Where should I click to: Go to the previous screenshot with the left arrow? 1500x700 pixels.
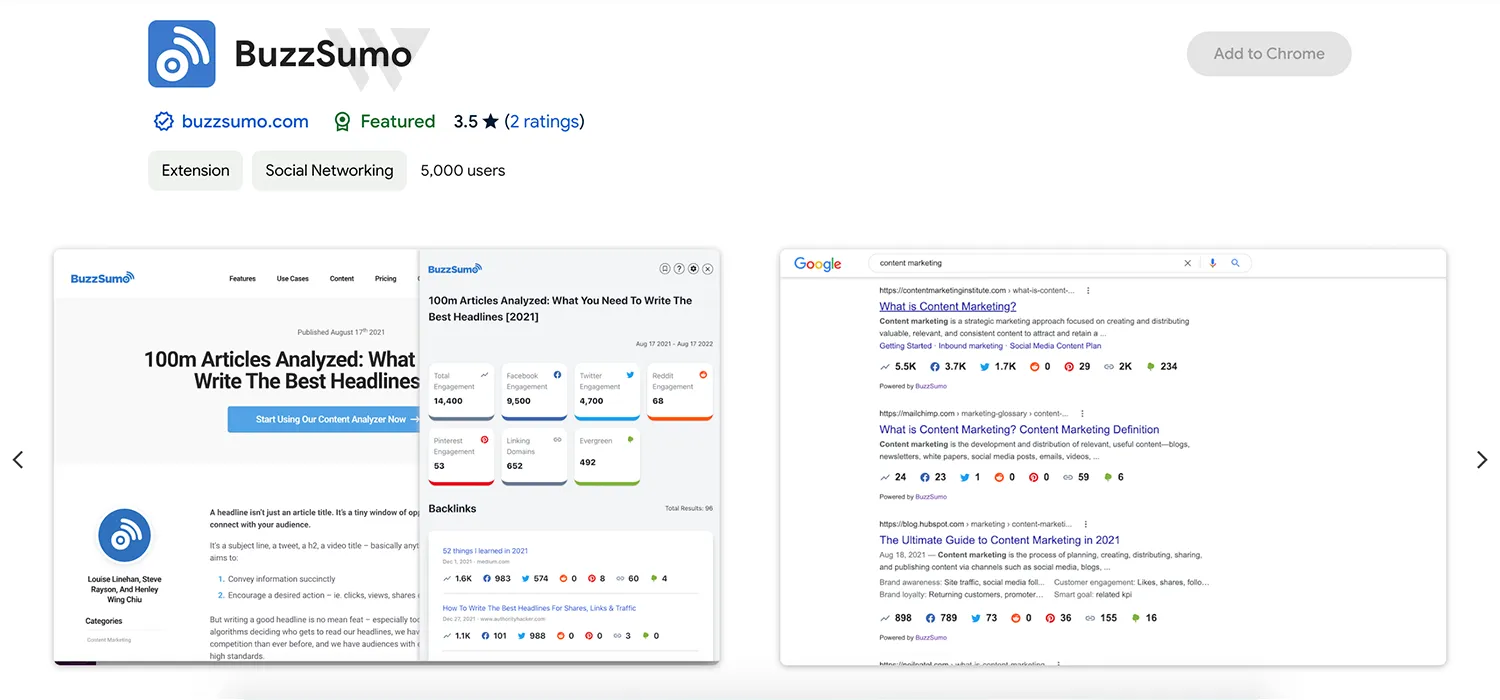point(18,460)
